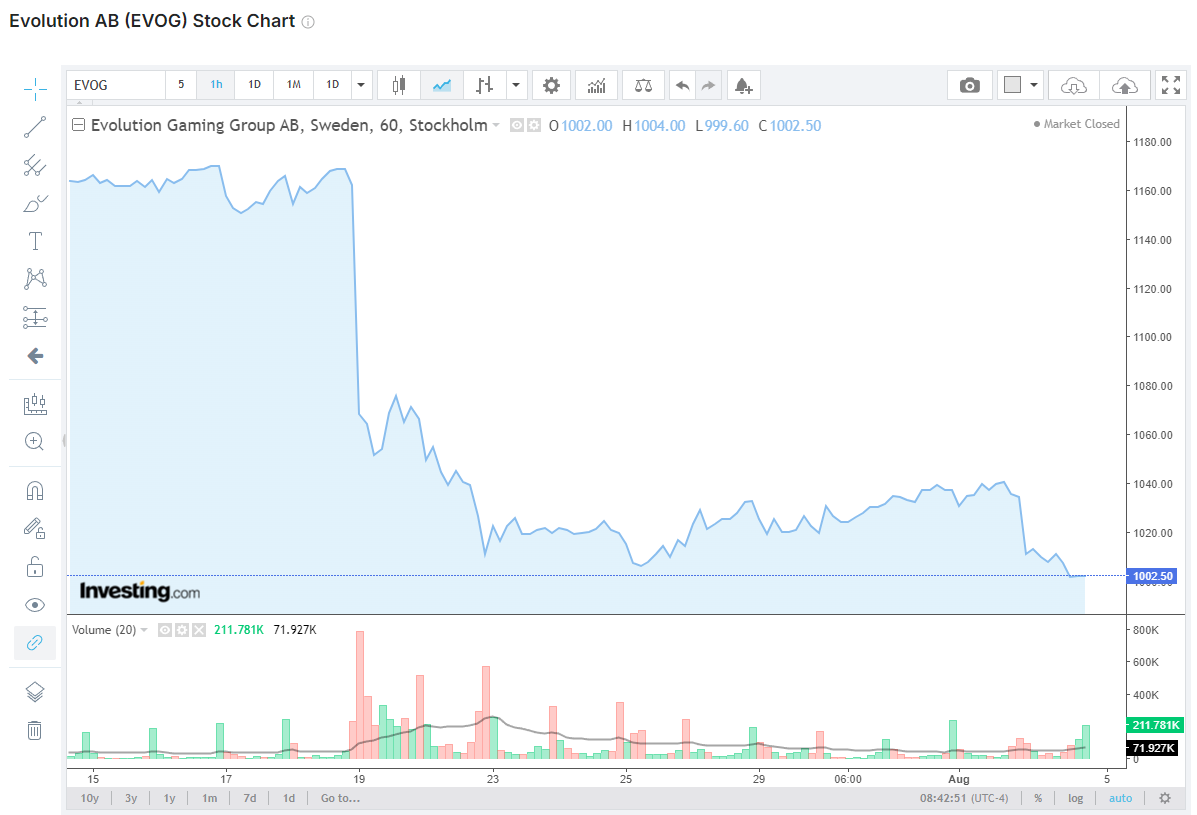Viewport: 1197px width, 815px height.
Task: Click the trash icon to remove drawings
Action: coord(35,730)
